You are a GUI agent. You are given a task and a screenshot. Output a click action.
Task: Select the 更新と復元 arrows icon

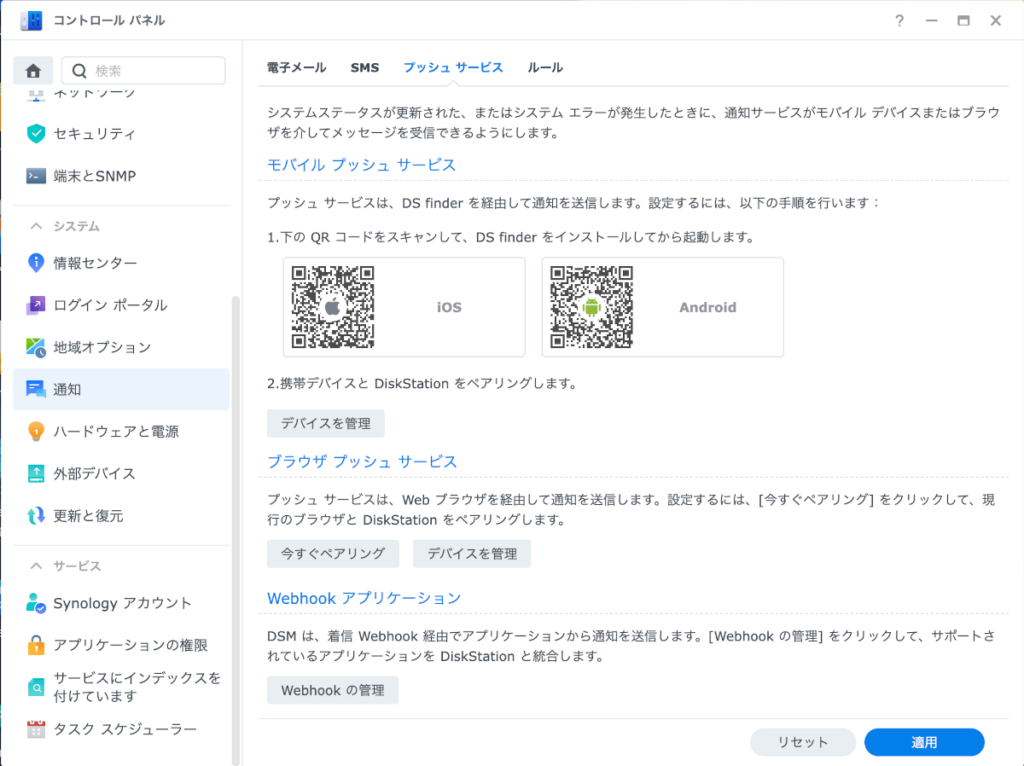(x=36, y=515)
